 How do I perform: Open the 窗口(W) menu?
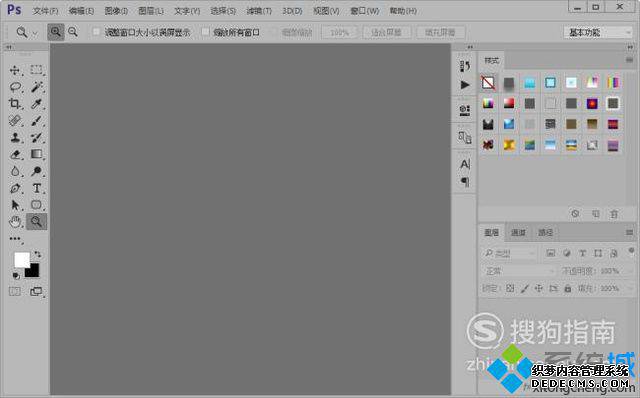tap(364, 11)
